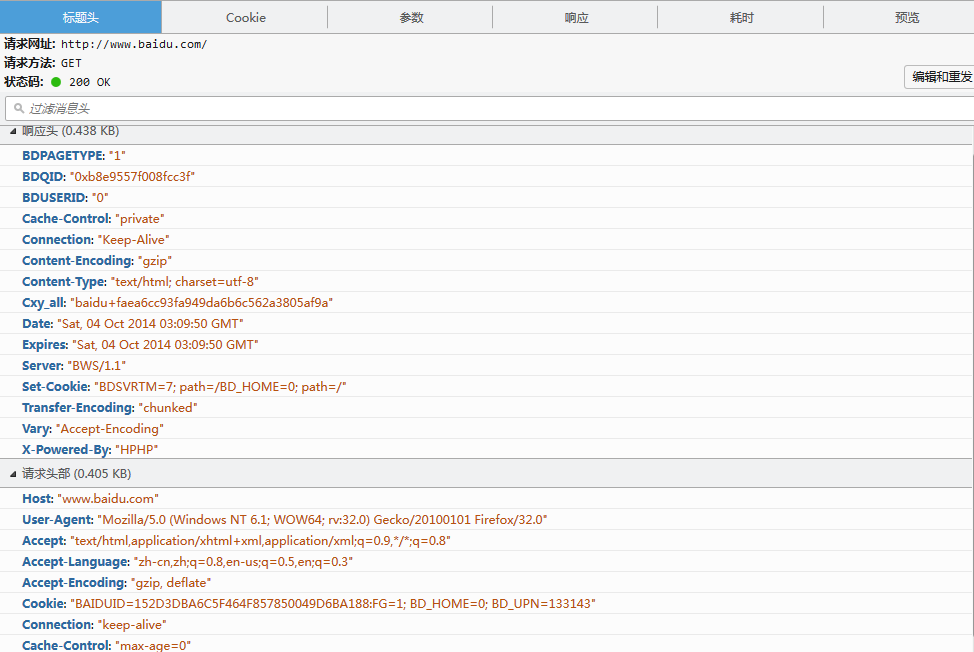974x652 pixels.
Task: Select the Accept-Encoding "gzip, deflate" row
Action: point(486,582)
